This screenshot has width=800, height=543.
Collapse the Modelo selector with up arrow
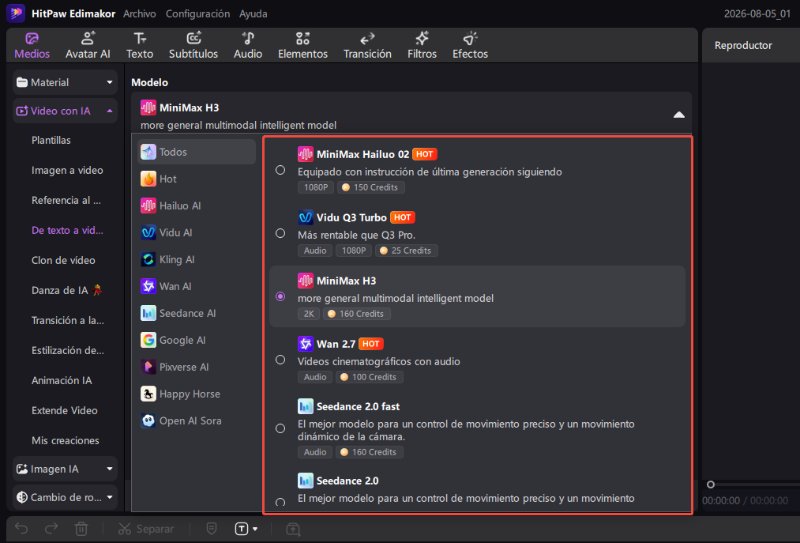(x=679, y=115)
